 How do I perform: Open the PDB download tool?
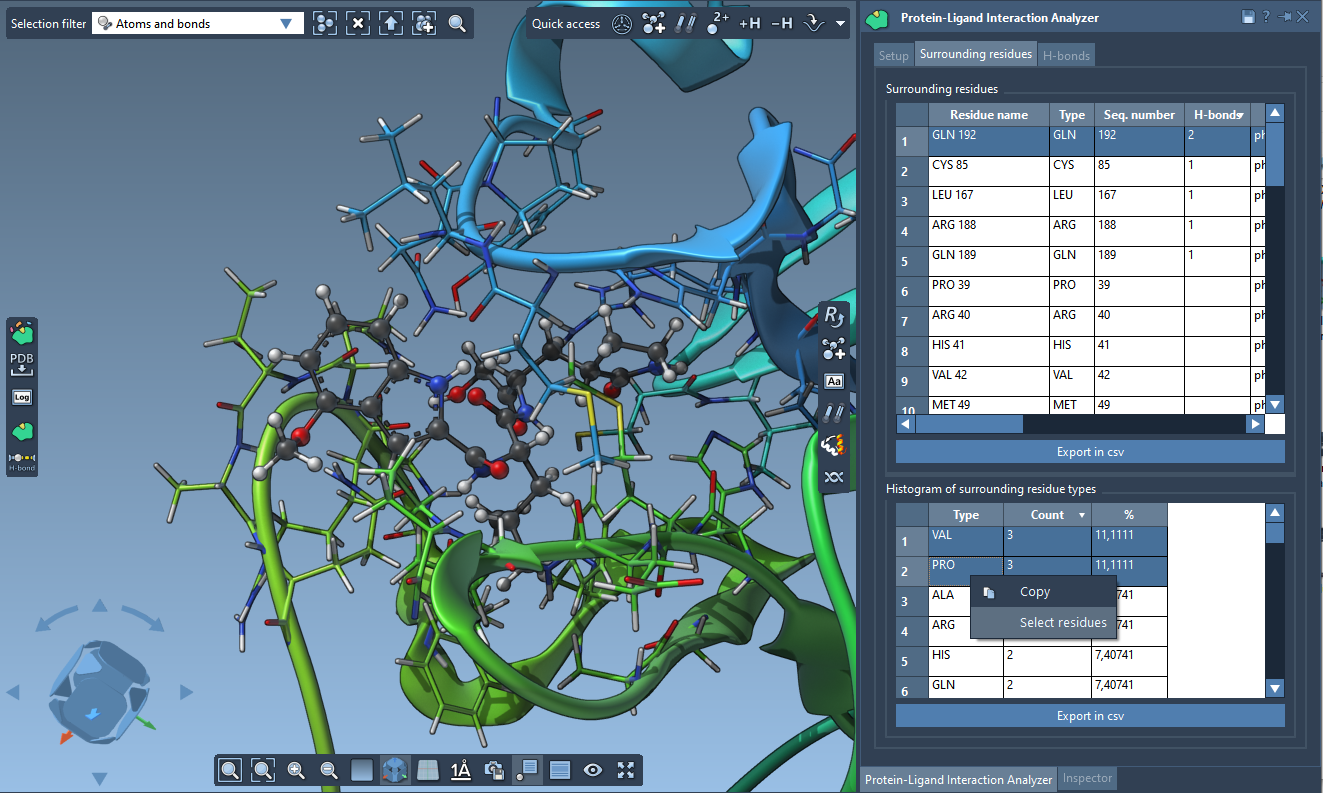tap(22, 363)
